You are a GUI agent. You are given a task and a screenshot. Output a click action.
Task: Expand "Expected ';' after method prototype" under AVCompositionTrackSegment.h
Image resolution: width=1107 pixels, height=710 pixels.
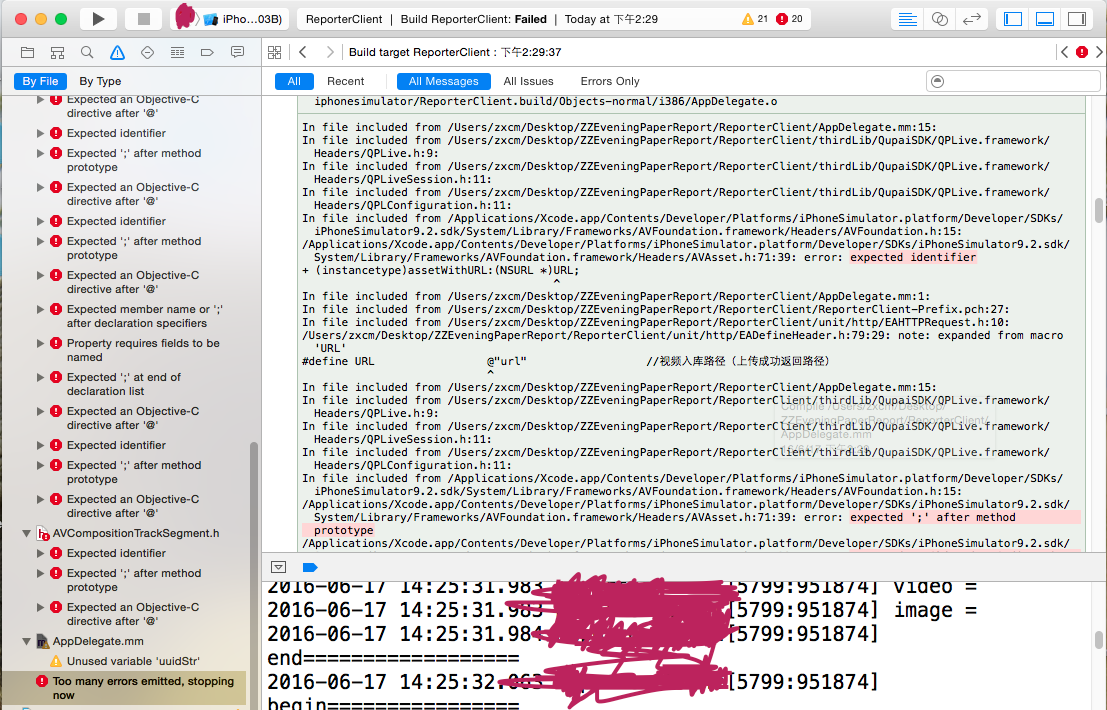point(40,573)
